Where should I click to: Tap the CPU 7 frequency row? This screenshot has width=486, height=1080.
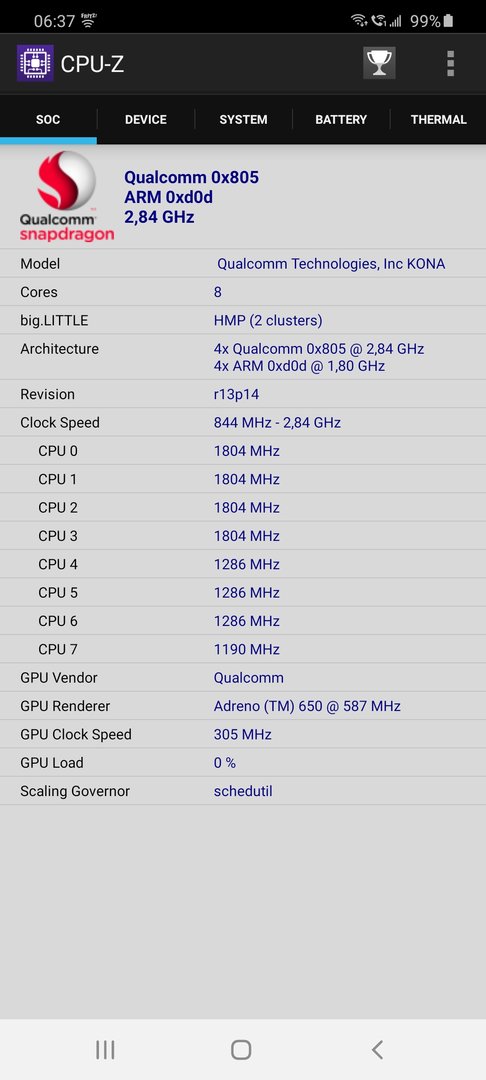243,649
